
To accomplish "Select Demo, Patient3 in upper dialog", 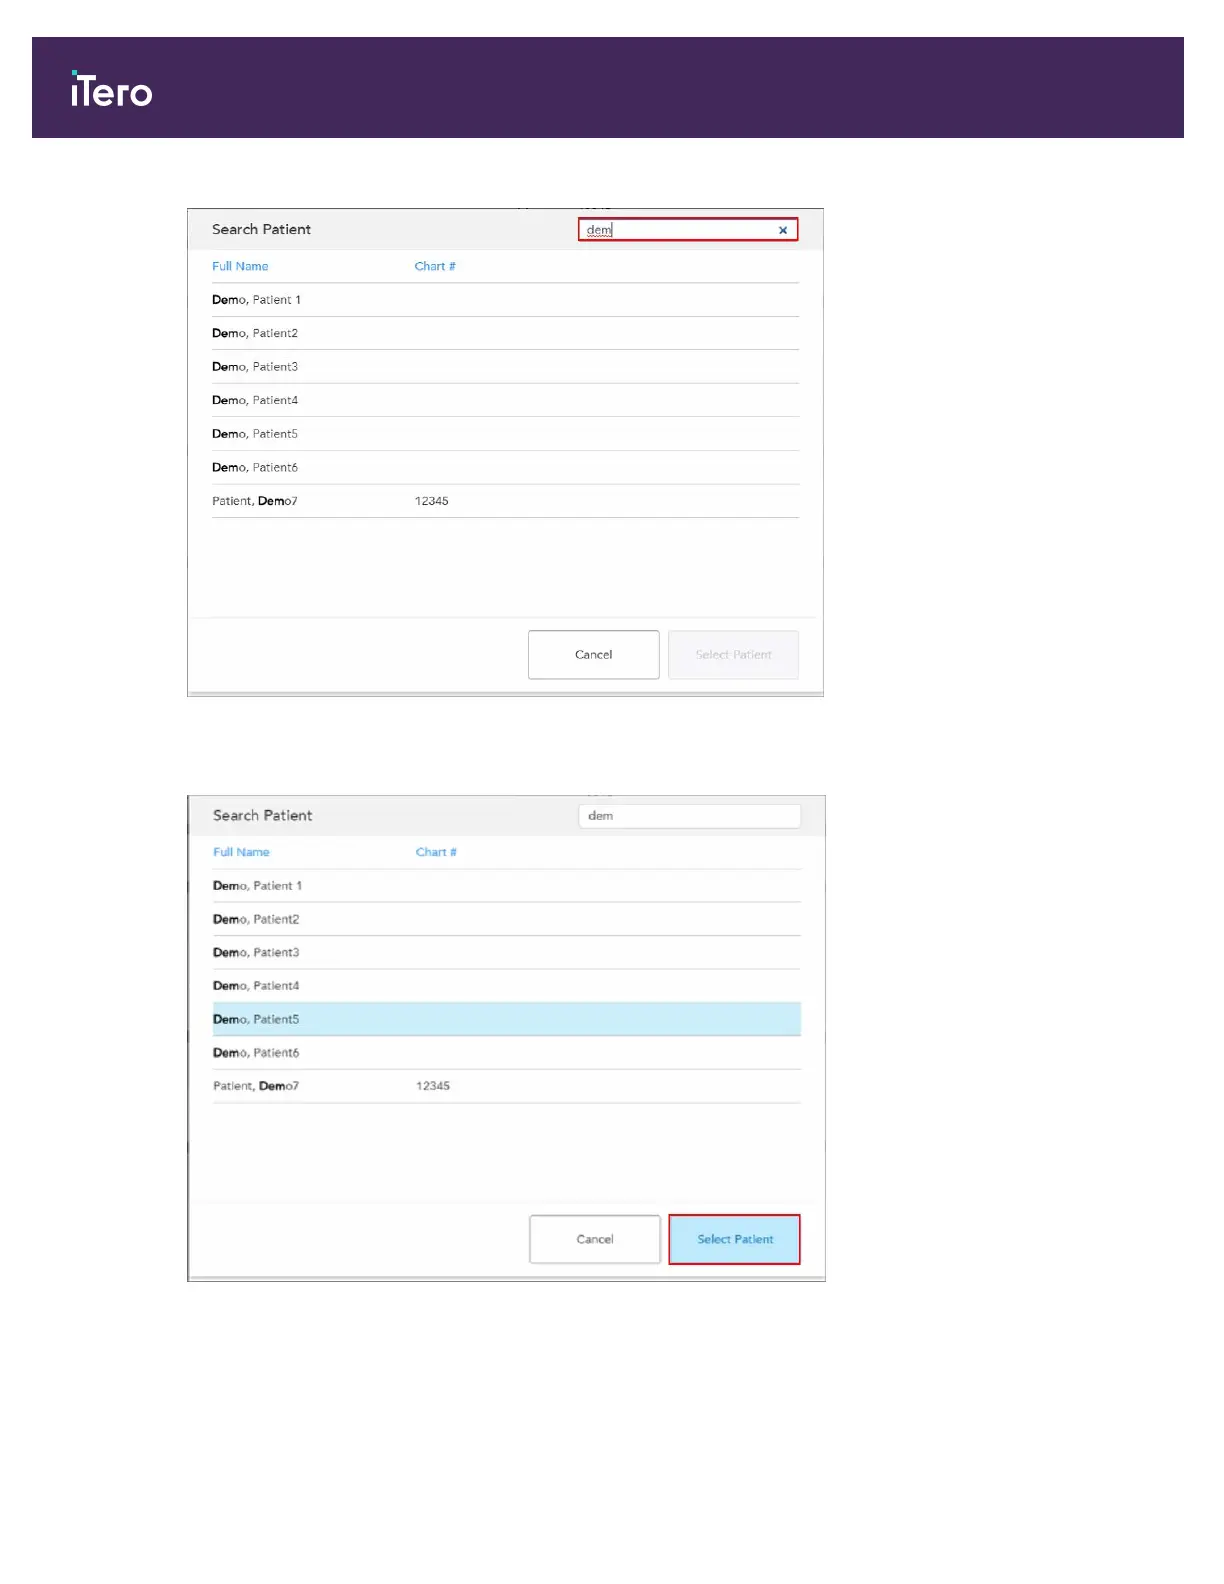I will (505, 367).
